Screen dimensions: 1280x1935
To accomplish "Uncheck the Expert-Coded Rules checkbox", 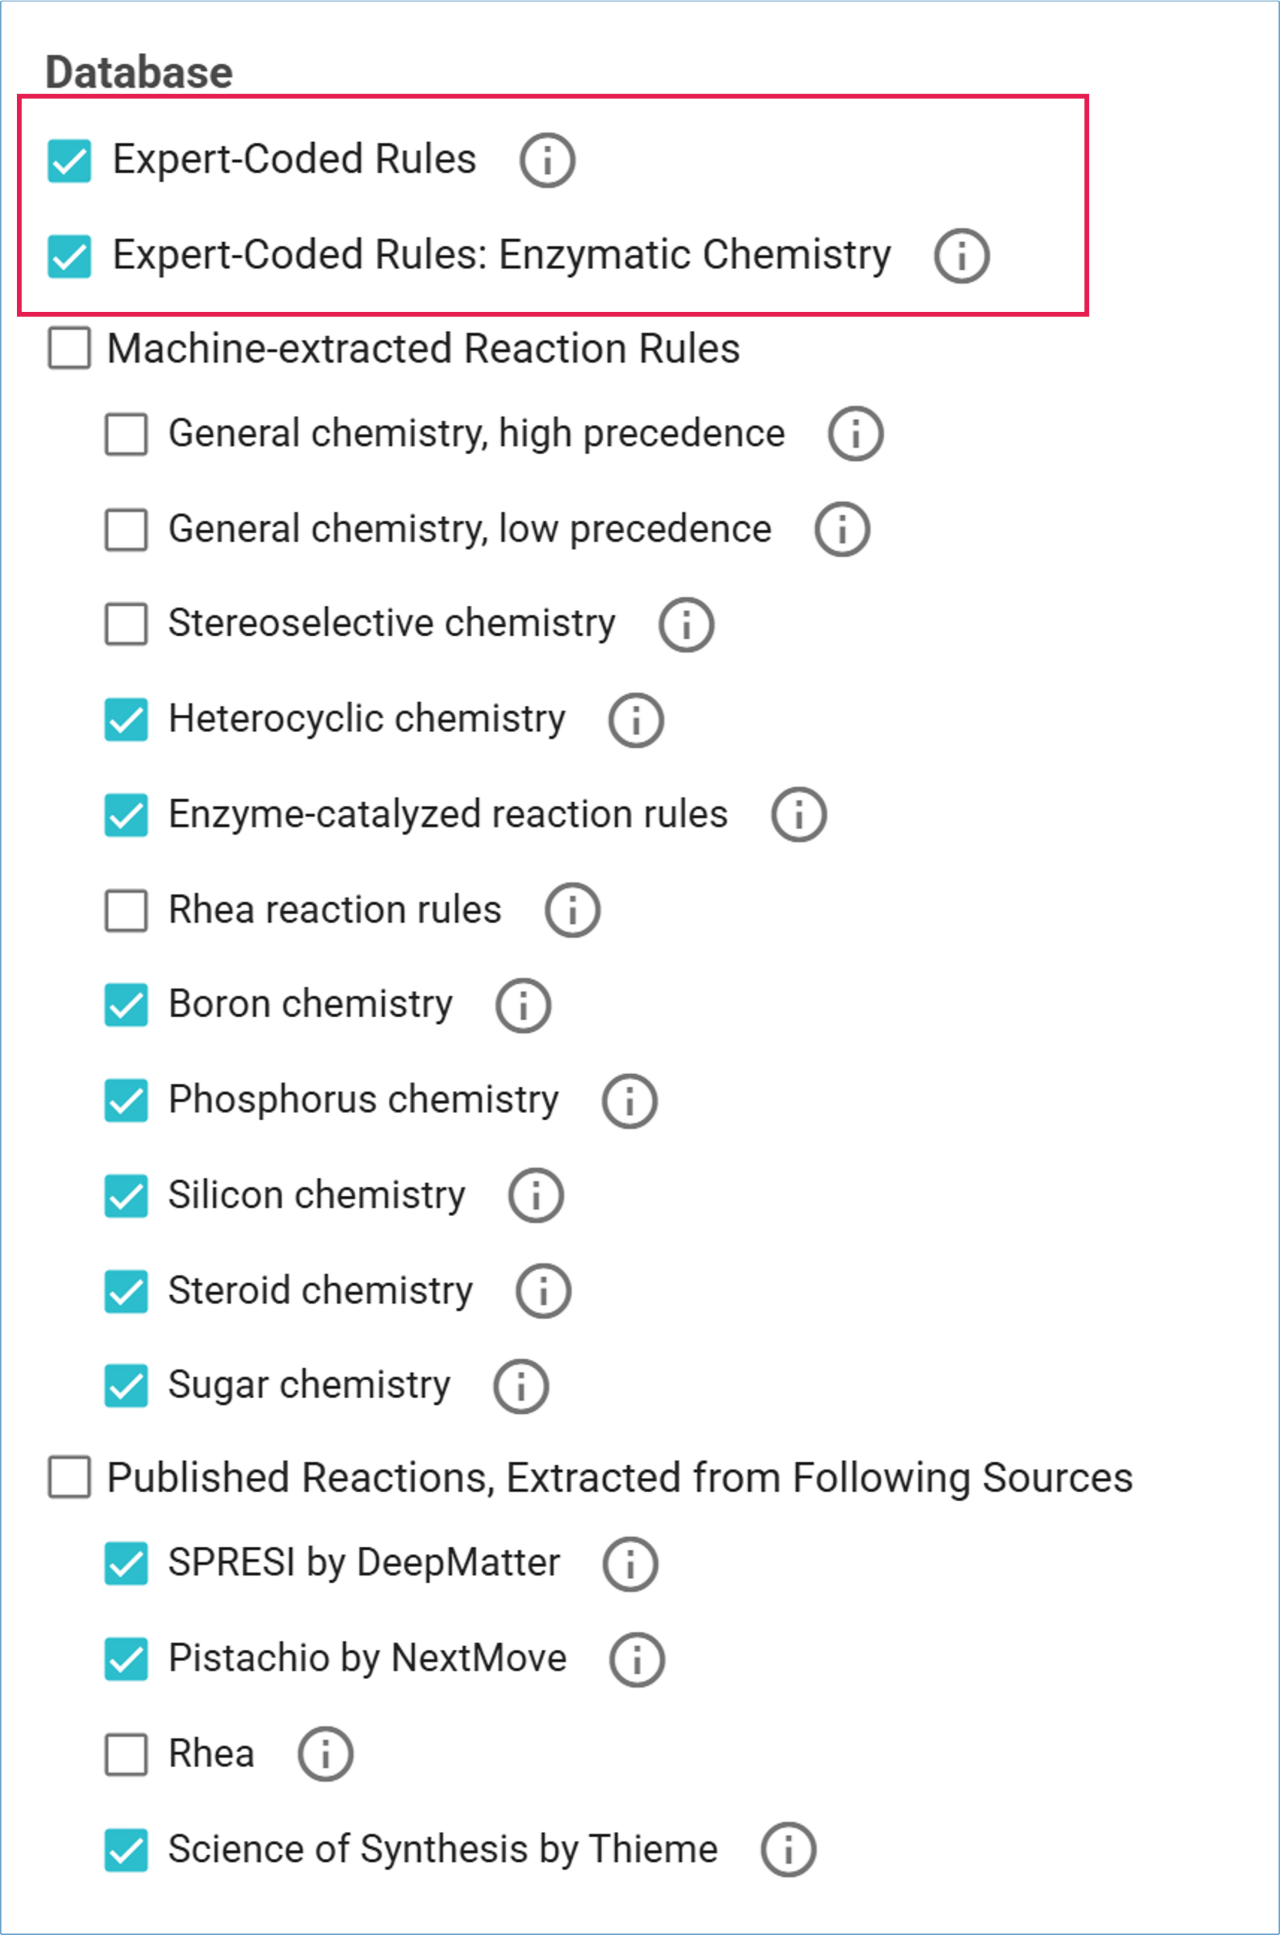I will pyautogui.click(x=70, y=160).
